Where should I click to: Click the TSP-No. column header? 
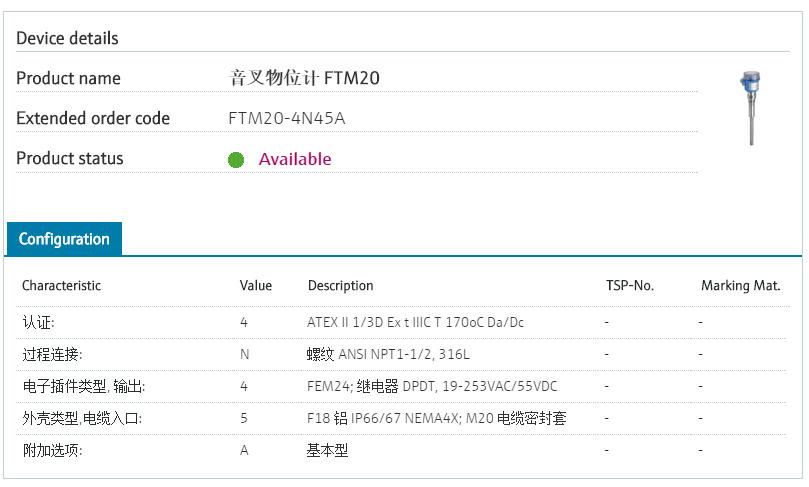[630, 285]
